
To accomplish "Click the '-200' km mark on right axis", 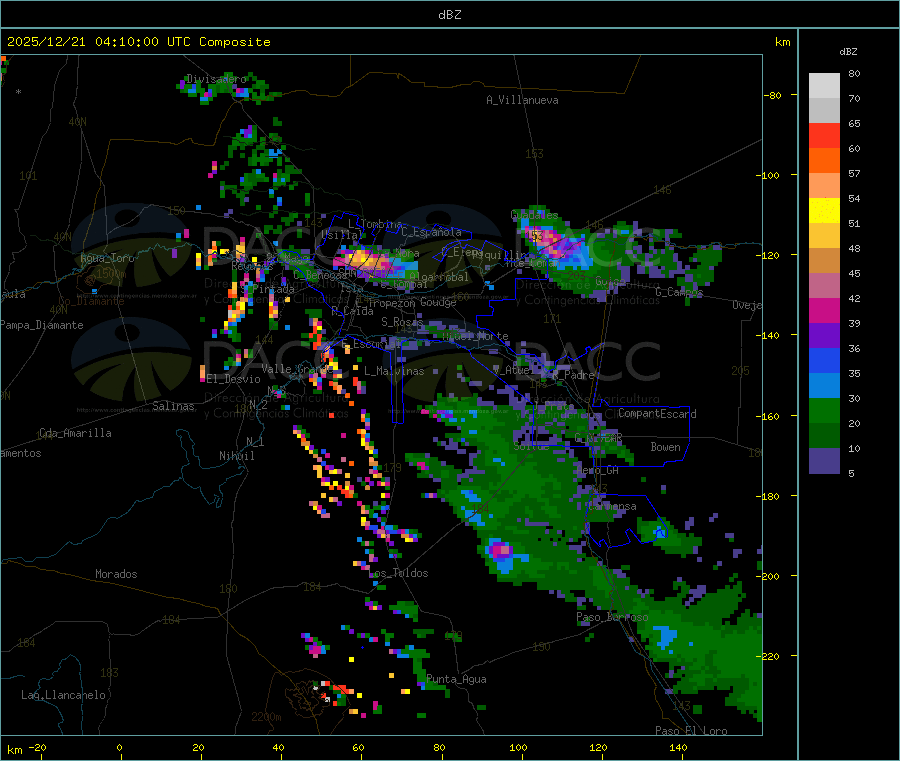I will point(768,576).
